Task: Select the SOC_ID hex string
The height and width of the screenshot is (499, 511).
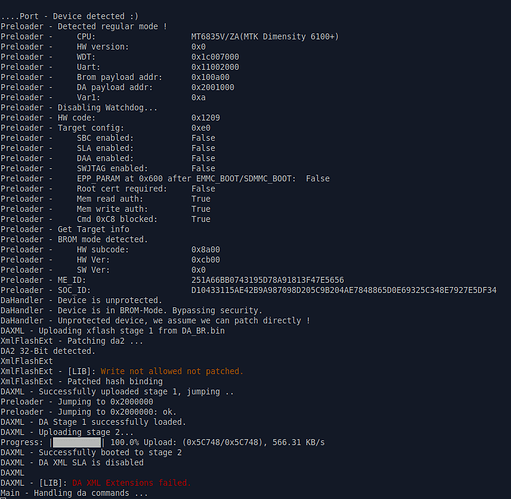Action: 344,290
